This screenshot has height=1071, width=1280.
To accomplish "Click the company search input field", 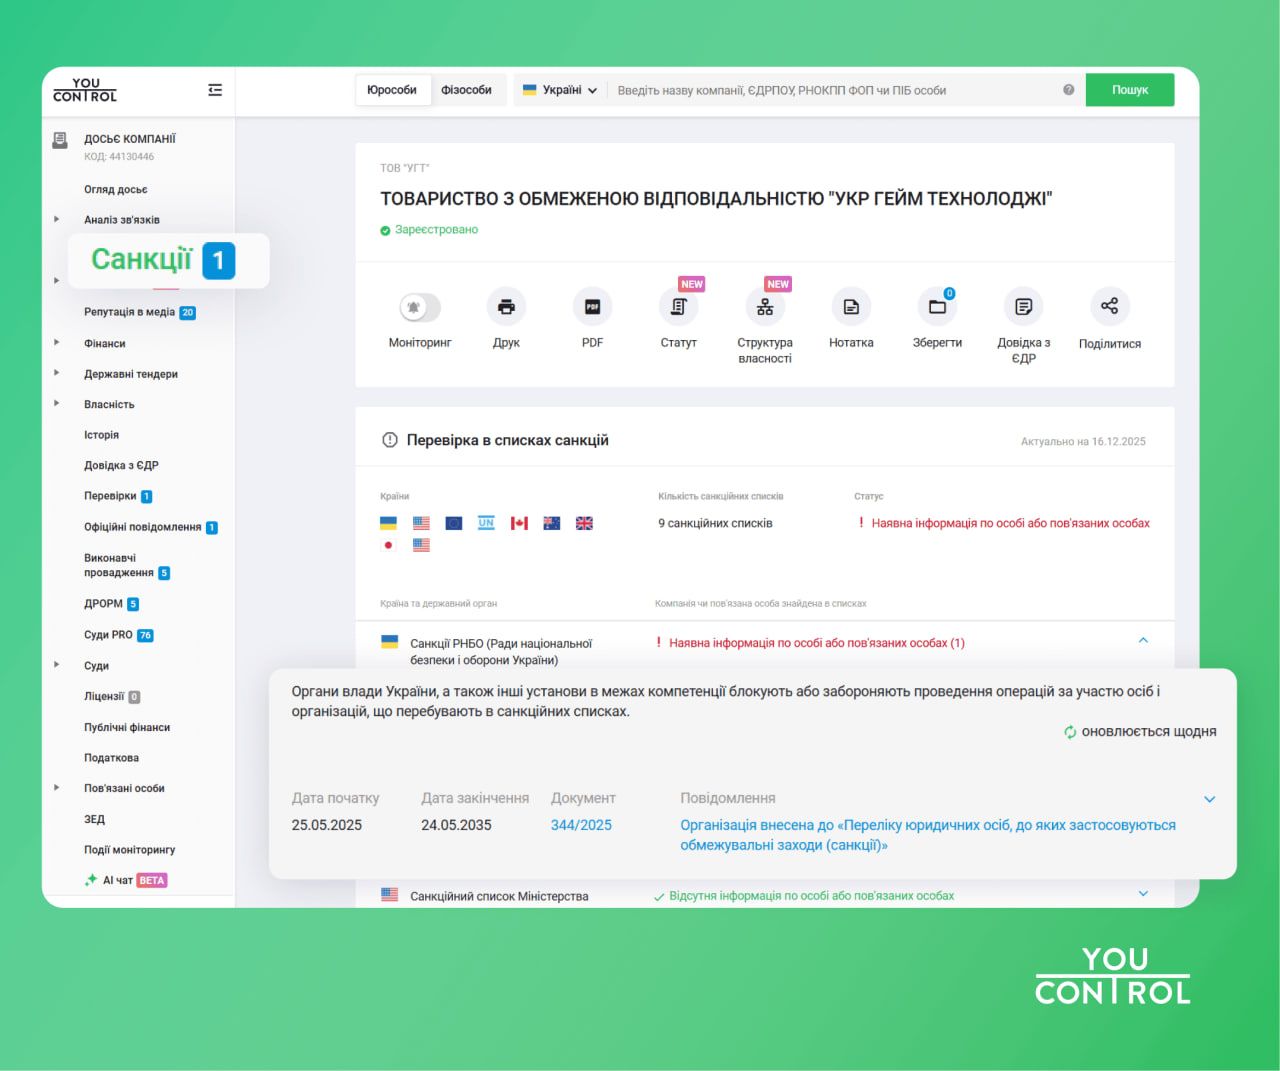I will coord(830,89).
